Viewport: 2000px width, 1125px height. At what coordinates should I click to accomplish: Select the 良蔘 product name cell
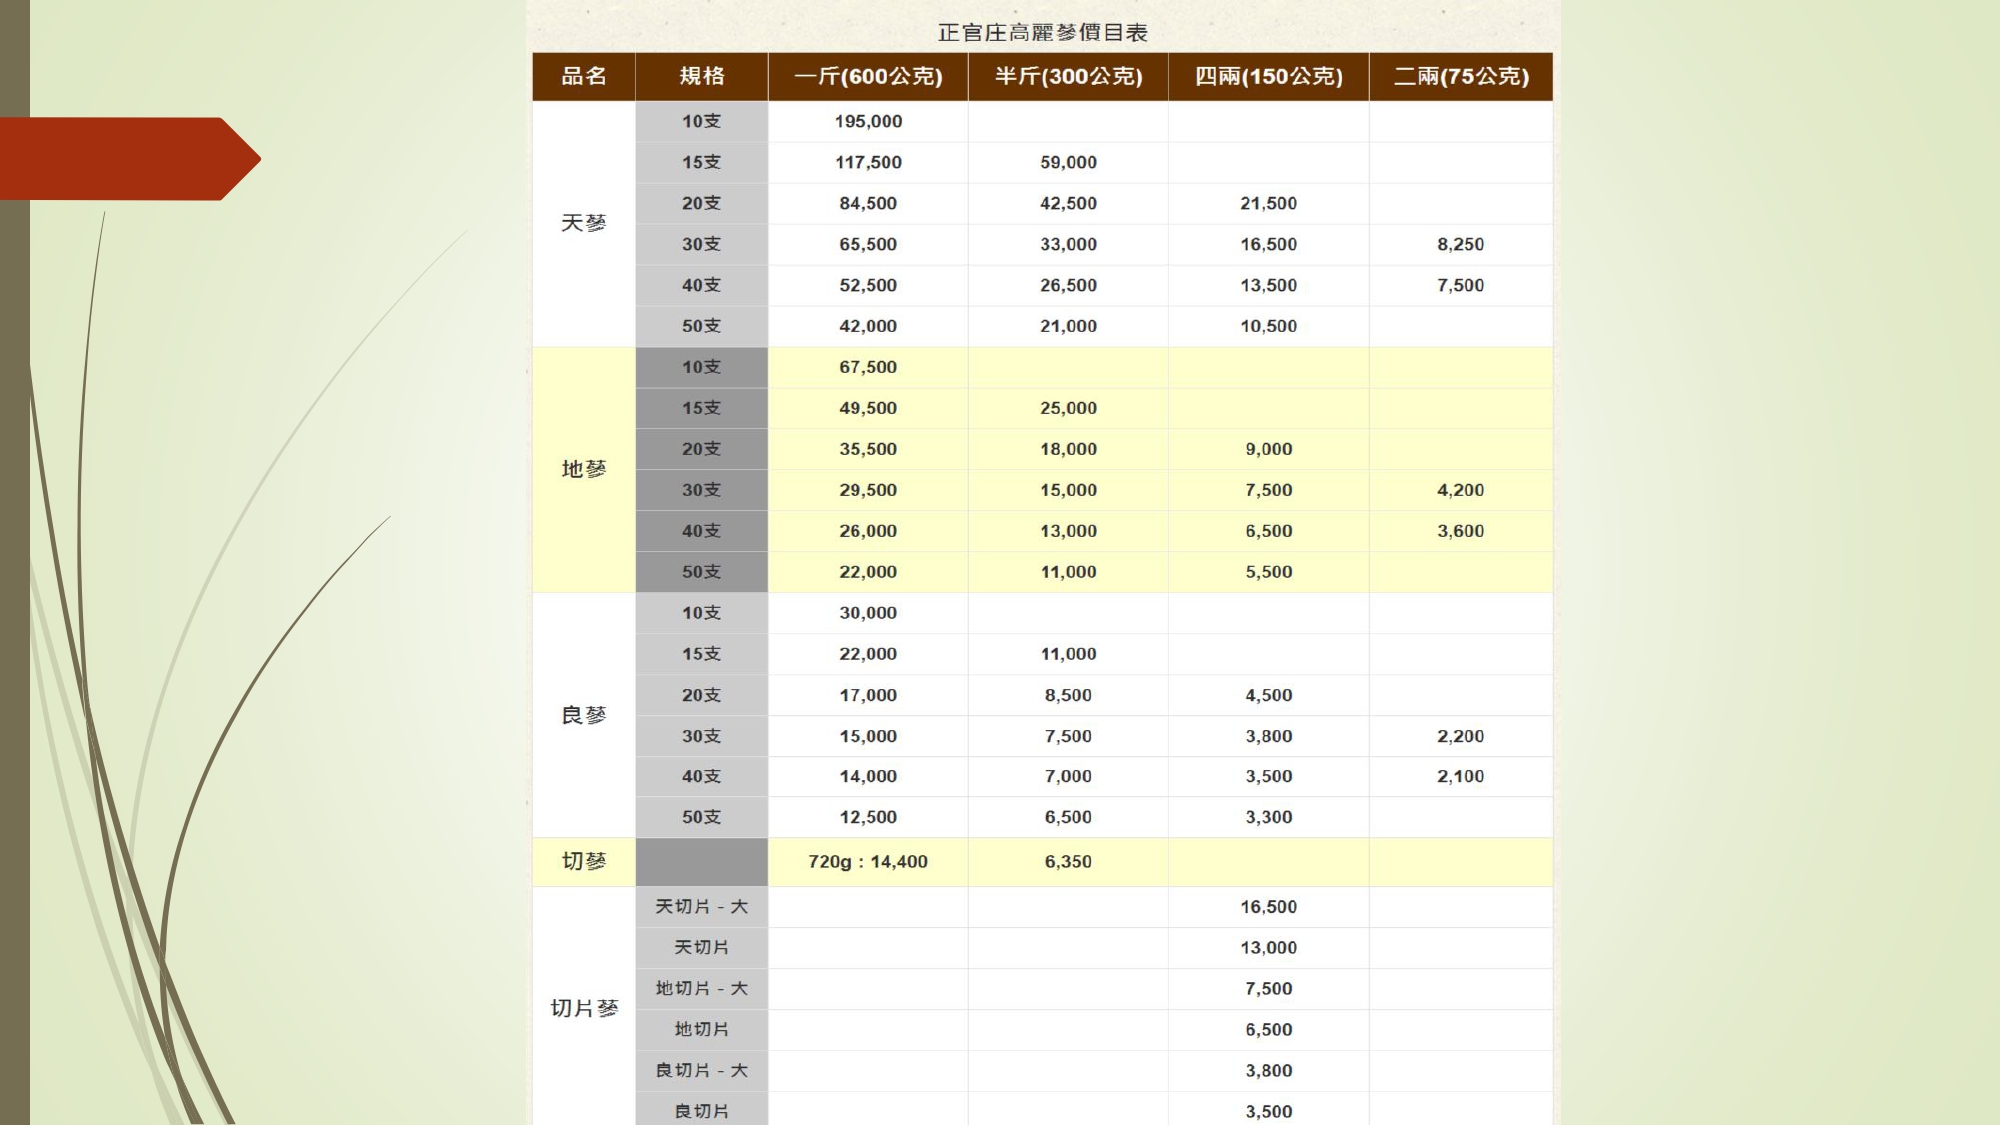pyautogui.click(x=583, y=715)
